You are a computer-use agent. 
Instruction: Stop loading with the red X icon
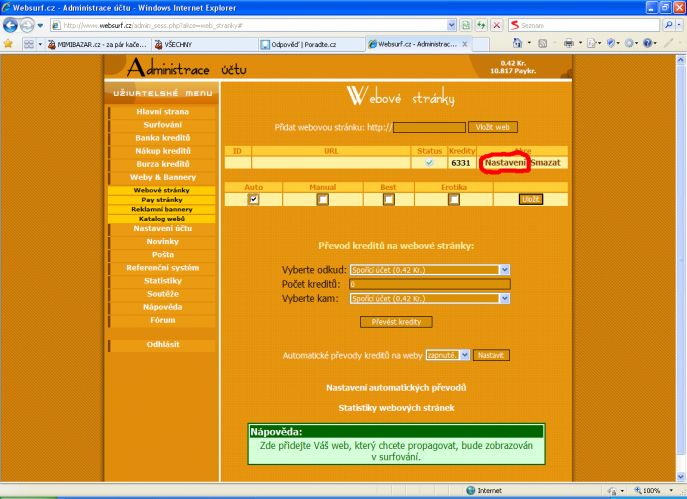[496, 25]
